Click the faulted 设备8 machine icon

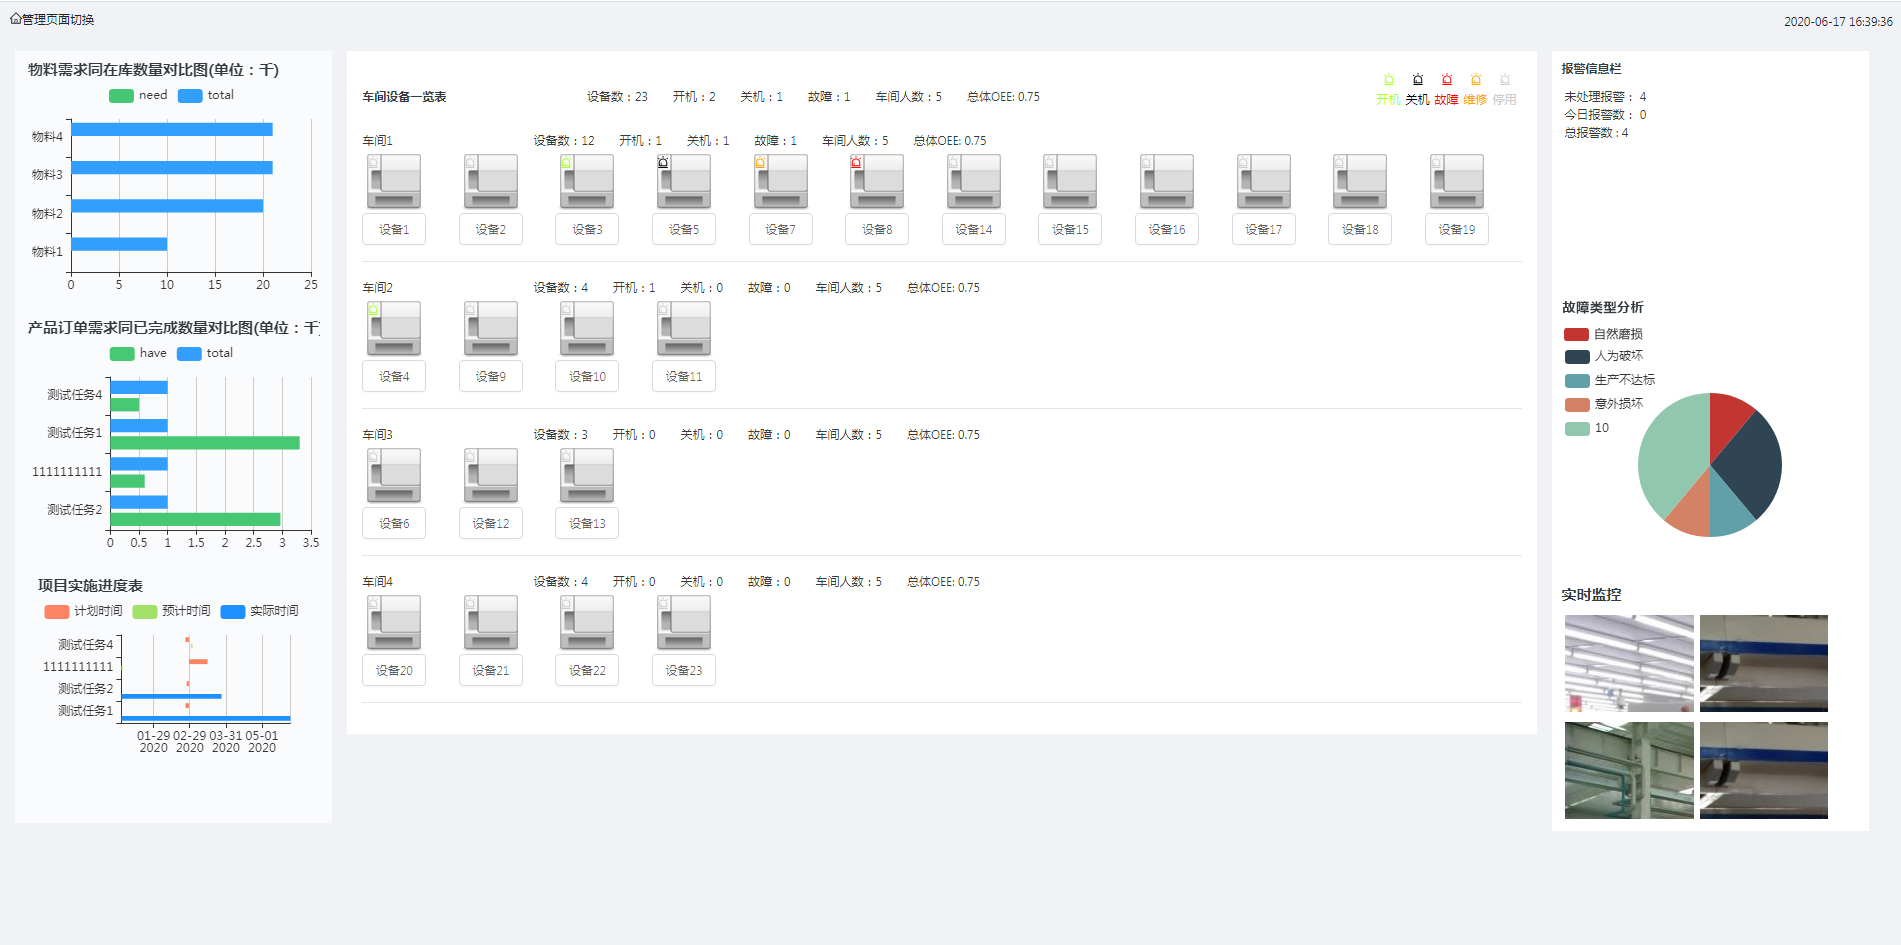pyautogui.click(x=876, y=182)
